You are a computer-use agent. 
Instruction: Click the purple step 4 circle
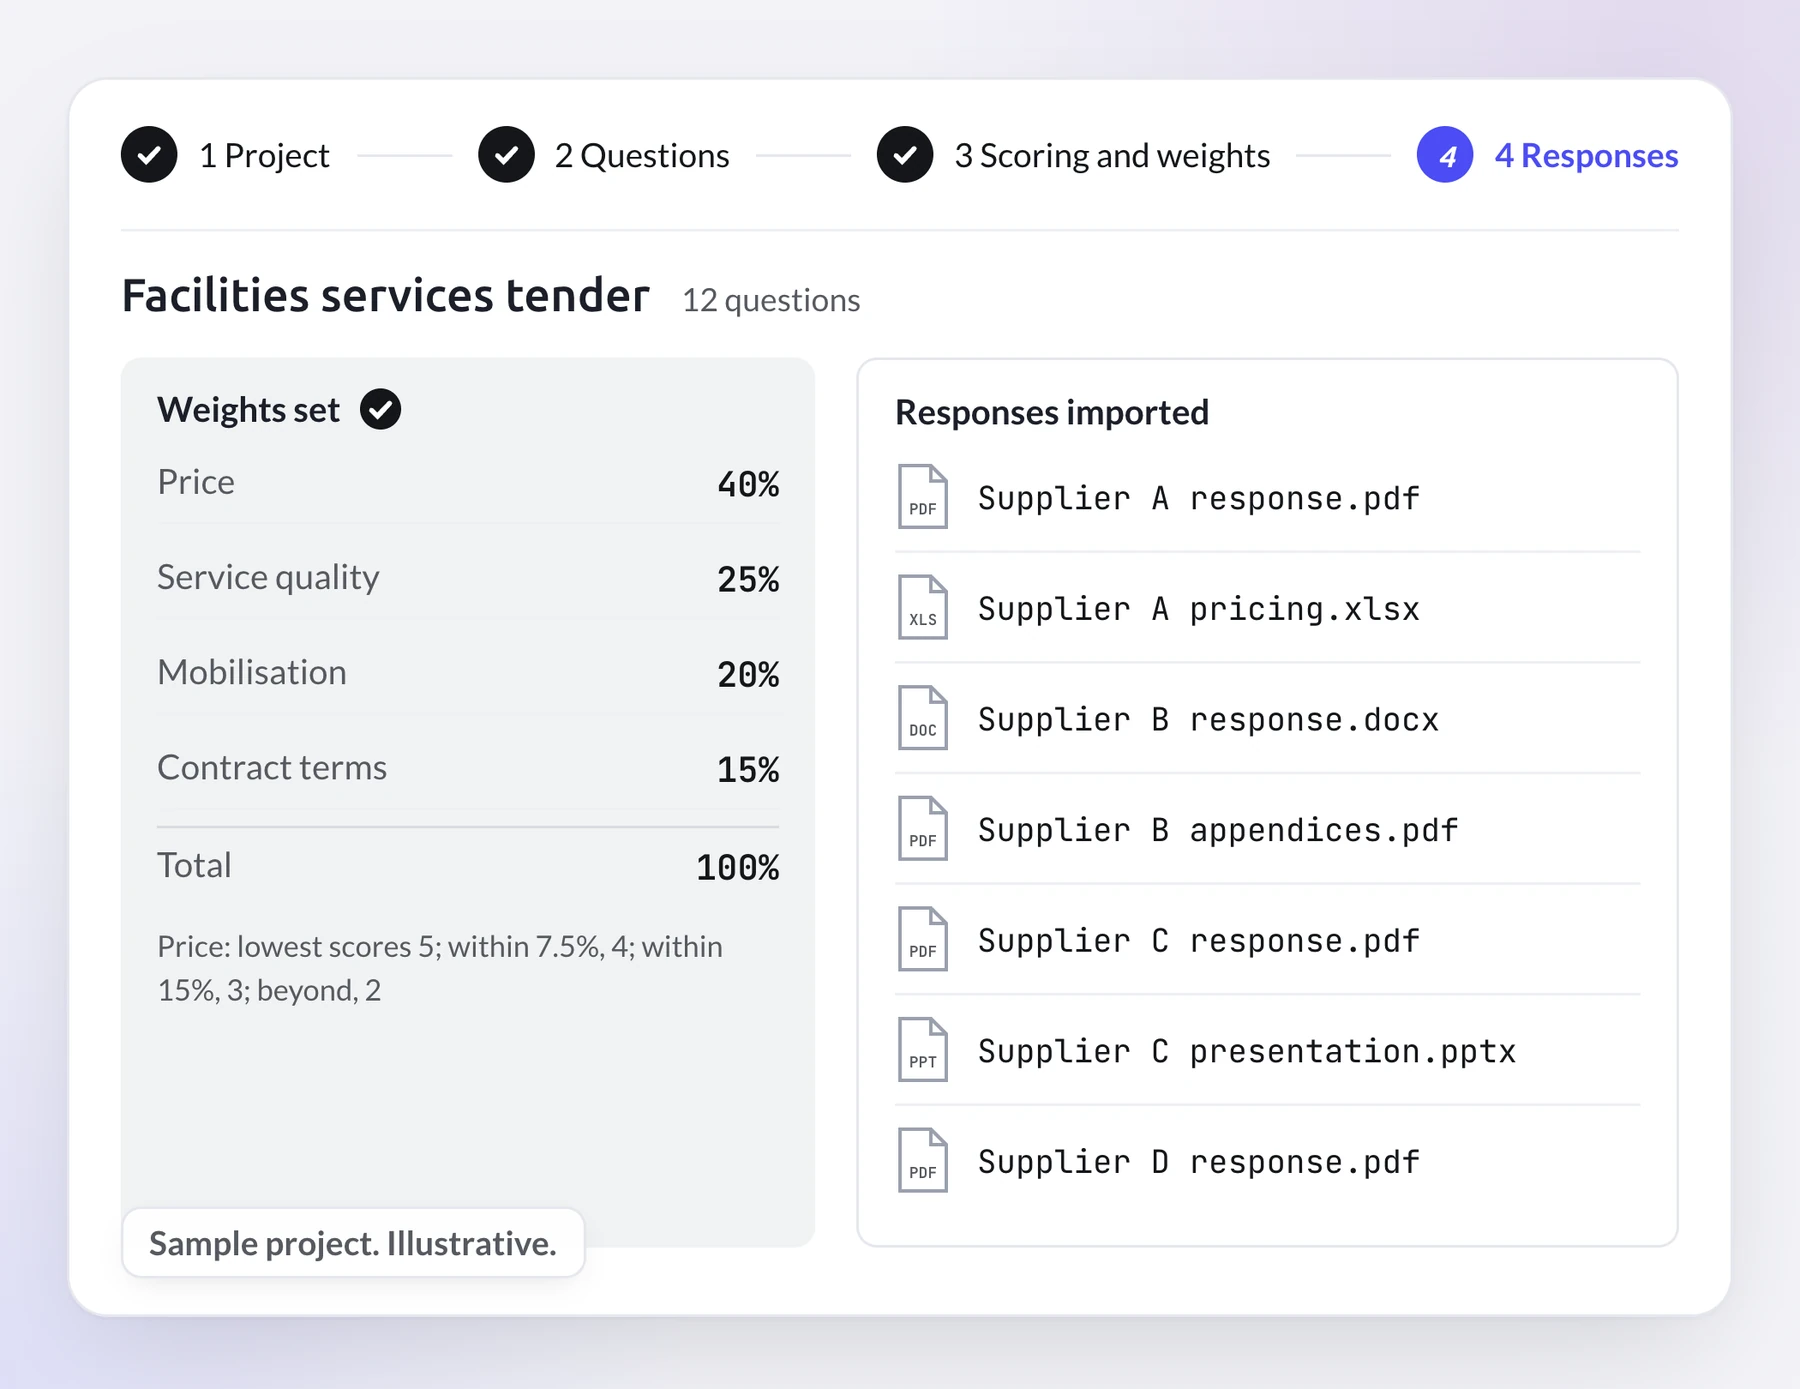click(x=1445, y=155)
